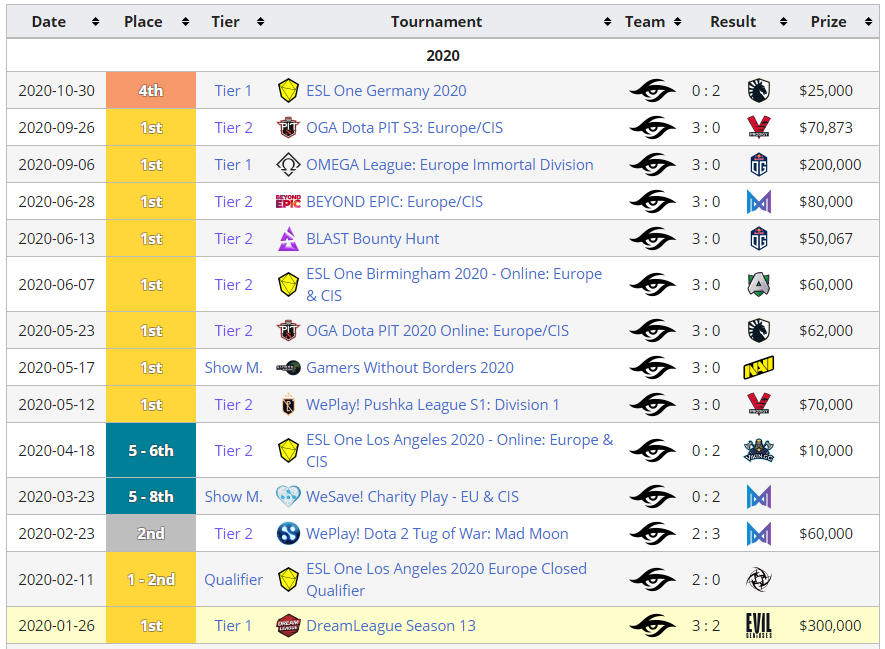885x649 pixels.
Task: Click Tug of War: Mad Moon logo icon
Action: point(288,534)
